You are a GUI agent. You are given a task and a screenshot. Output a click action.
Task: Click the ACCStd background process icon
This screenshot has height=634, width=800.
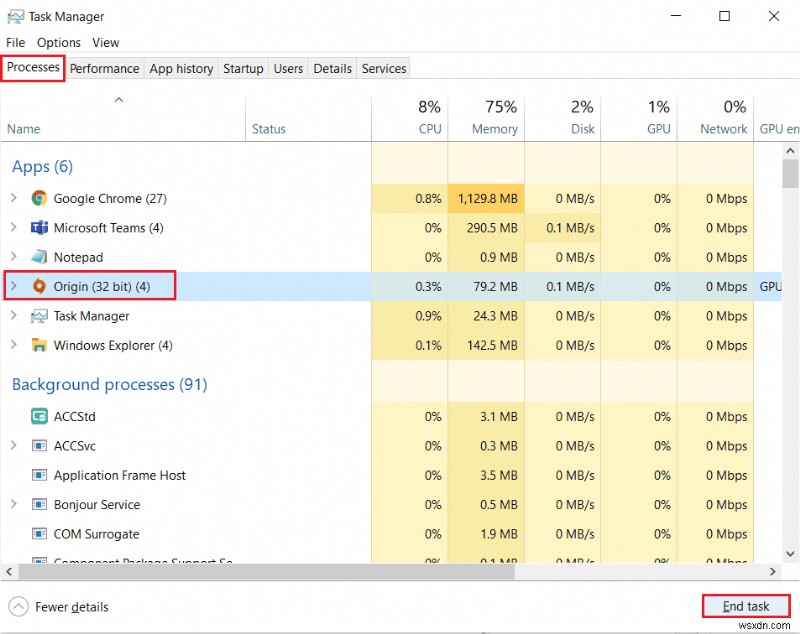[38, 417]
